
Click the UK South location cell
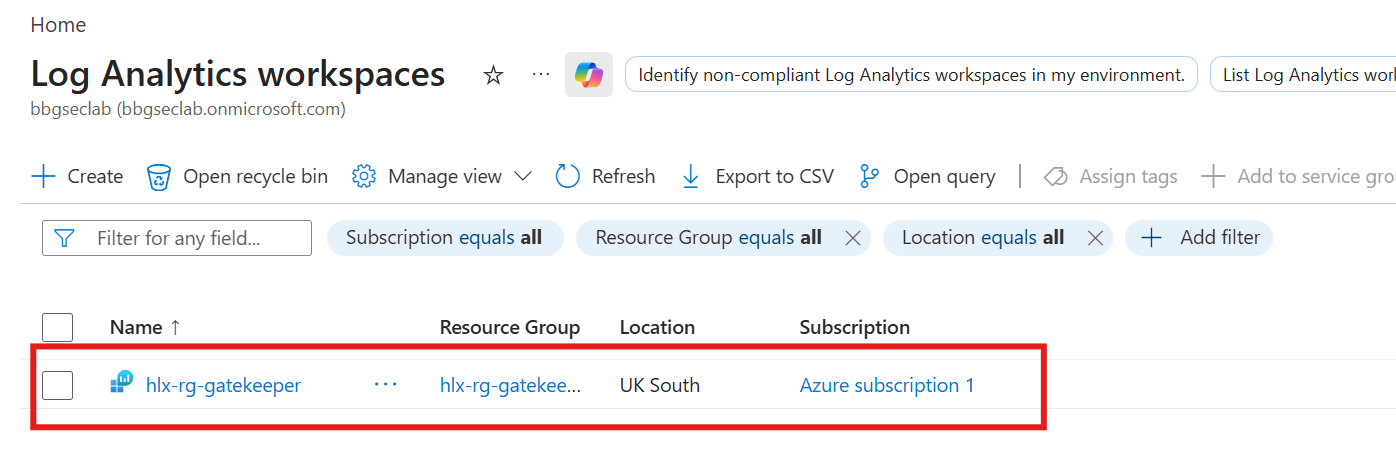(660, 385)
